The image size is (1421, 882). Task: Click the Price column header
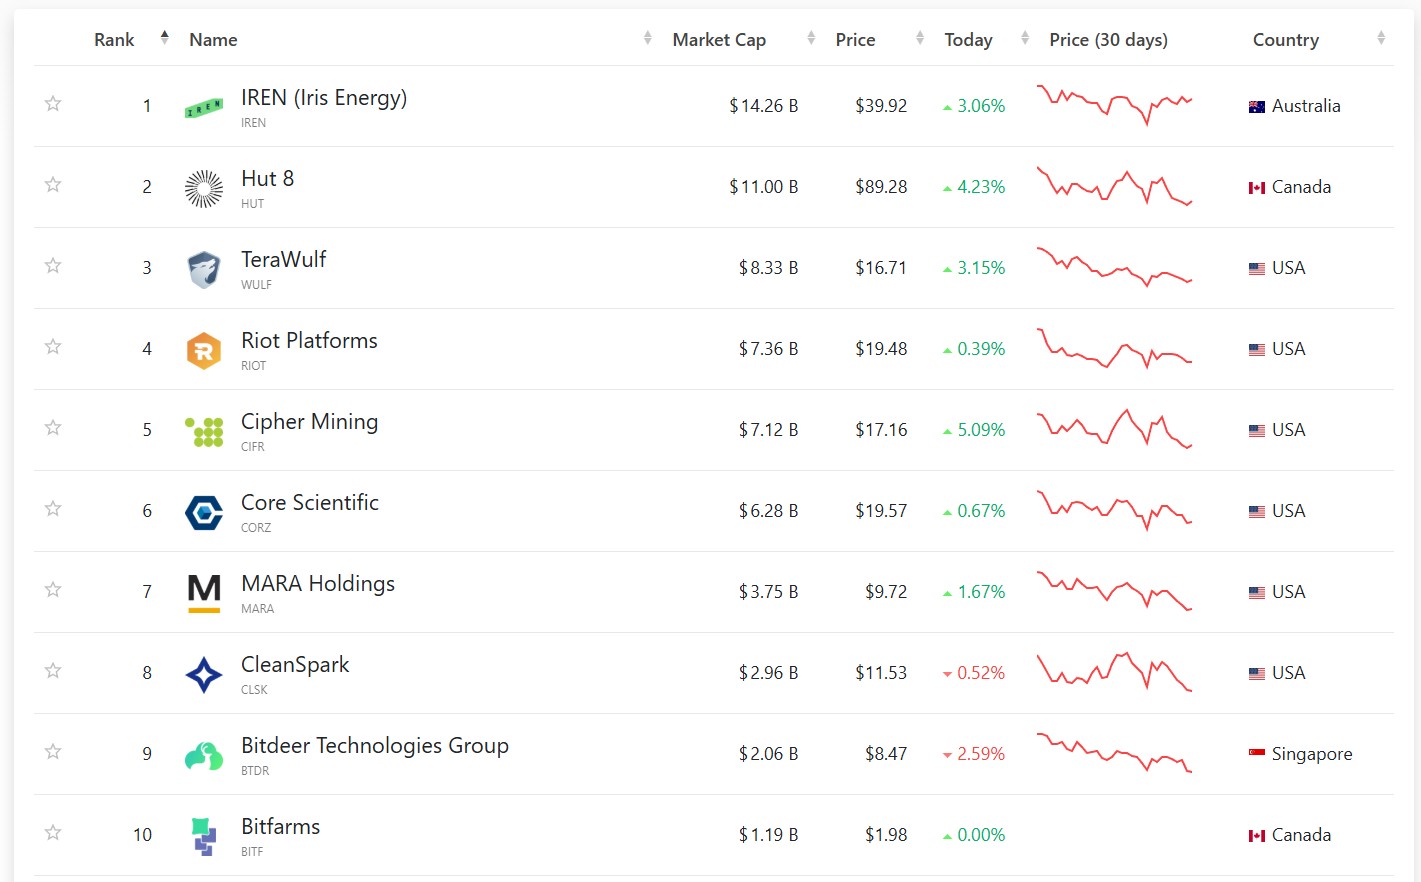pyautogui.click(x=855, y=40)
